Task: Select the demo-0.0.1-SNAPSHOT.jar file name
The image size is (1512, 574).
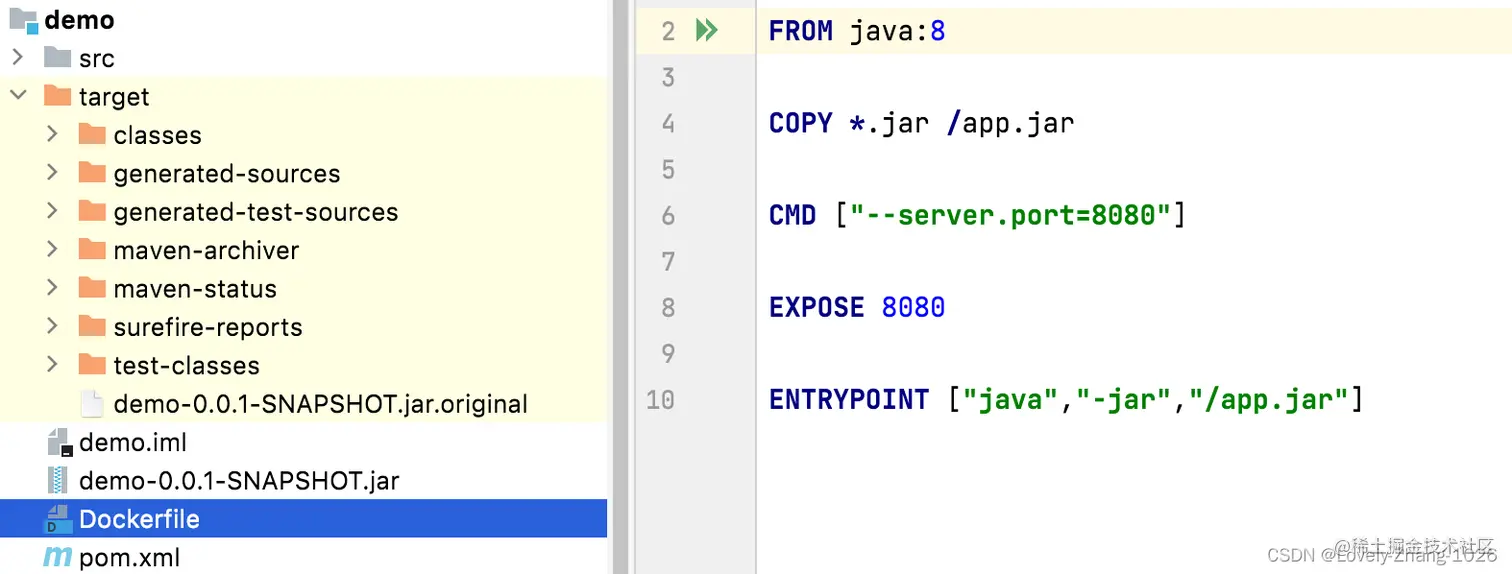Action: [239, 481]
